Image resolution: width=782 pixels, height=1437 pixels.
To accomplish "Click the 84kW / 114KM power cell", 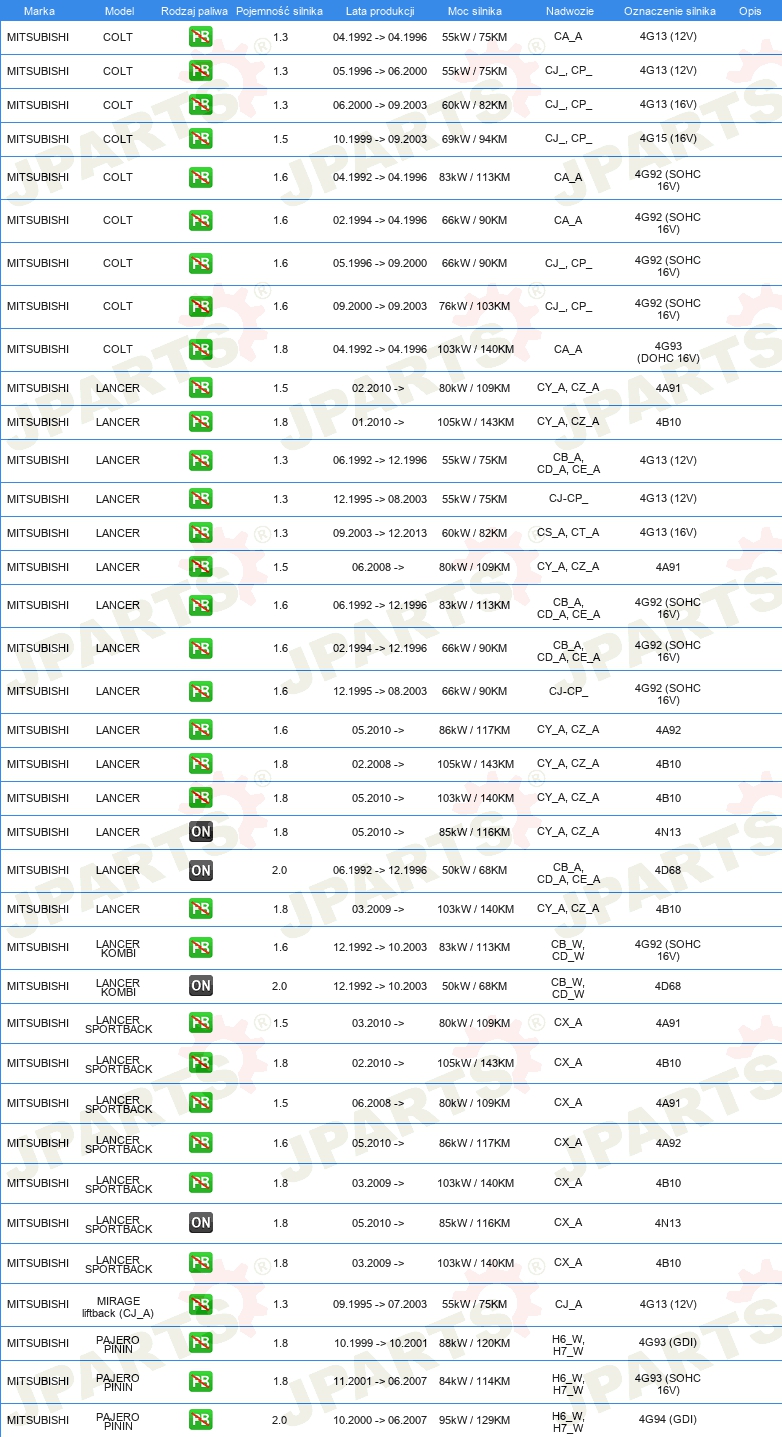I will tap(475, 1382).
